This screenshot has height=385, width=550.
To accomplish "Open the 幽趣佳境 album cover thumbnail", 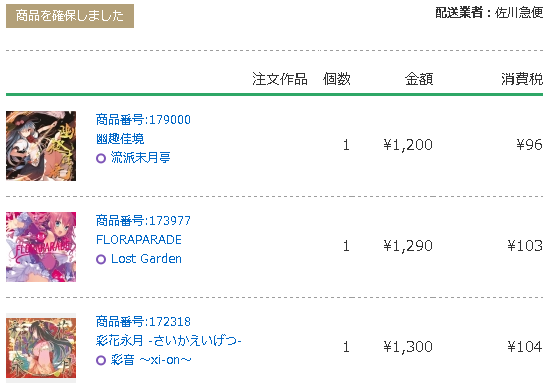I will point(41,146).
